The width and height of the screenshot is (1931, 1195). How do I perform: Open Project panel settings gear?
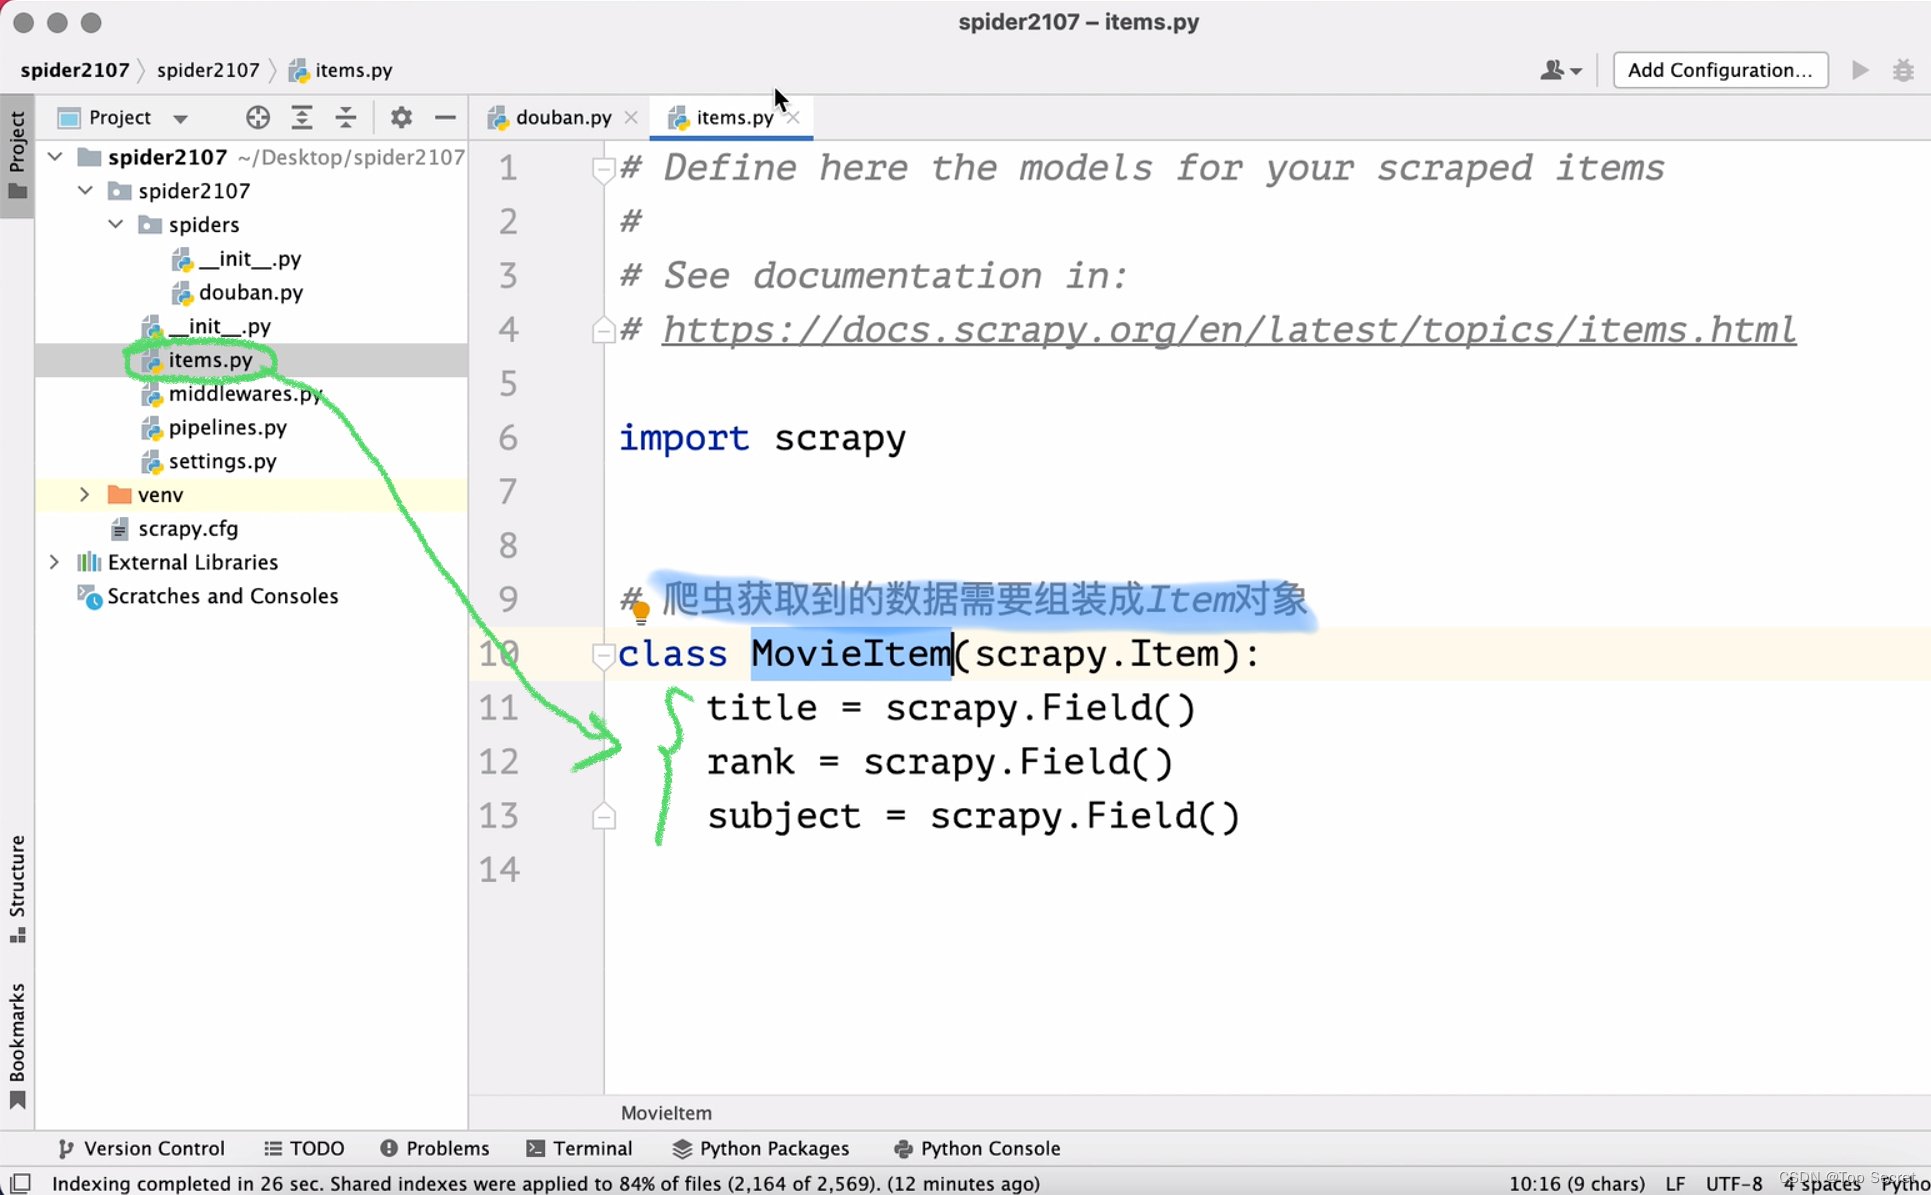pos(401,118)
